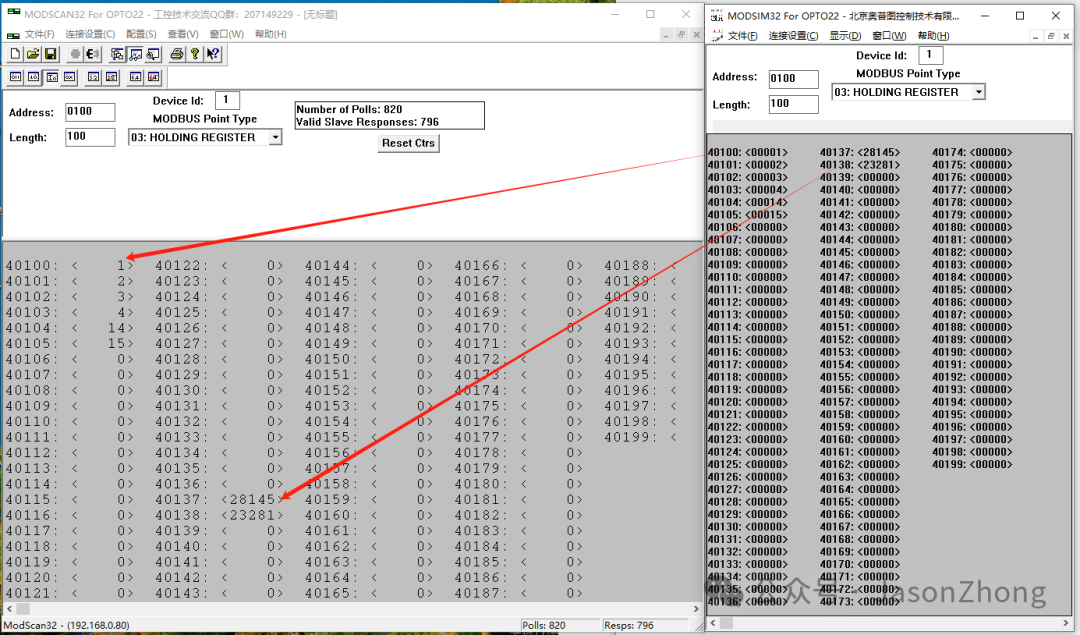Toggle the 64-bit double format

tap(151, 77)
